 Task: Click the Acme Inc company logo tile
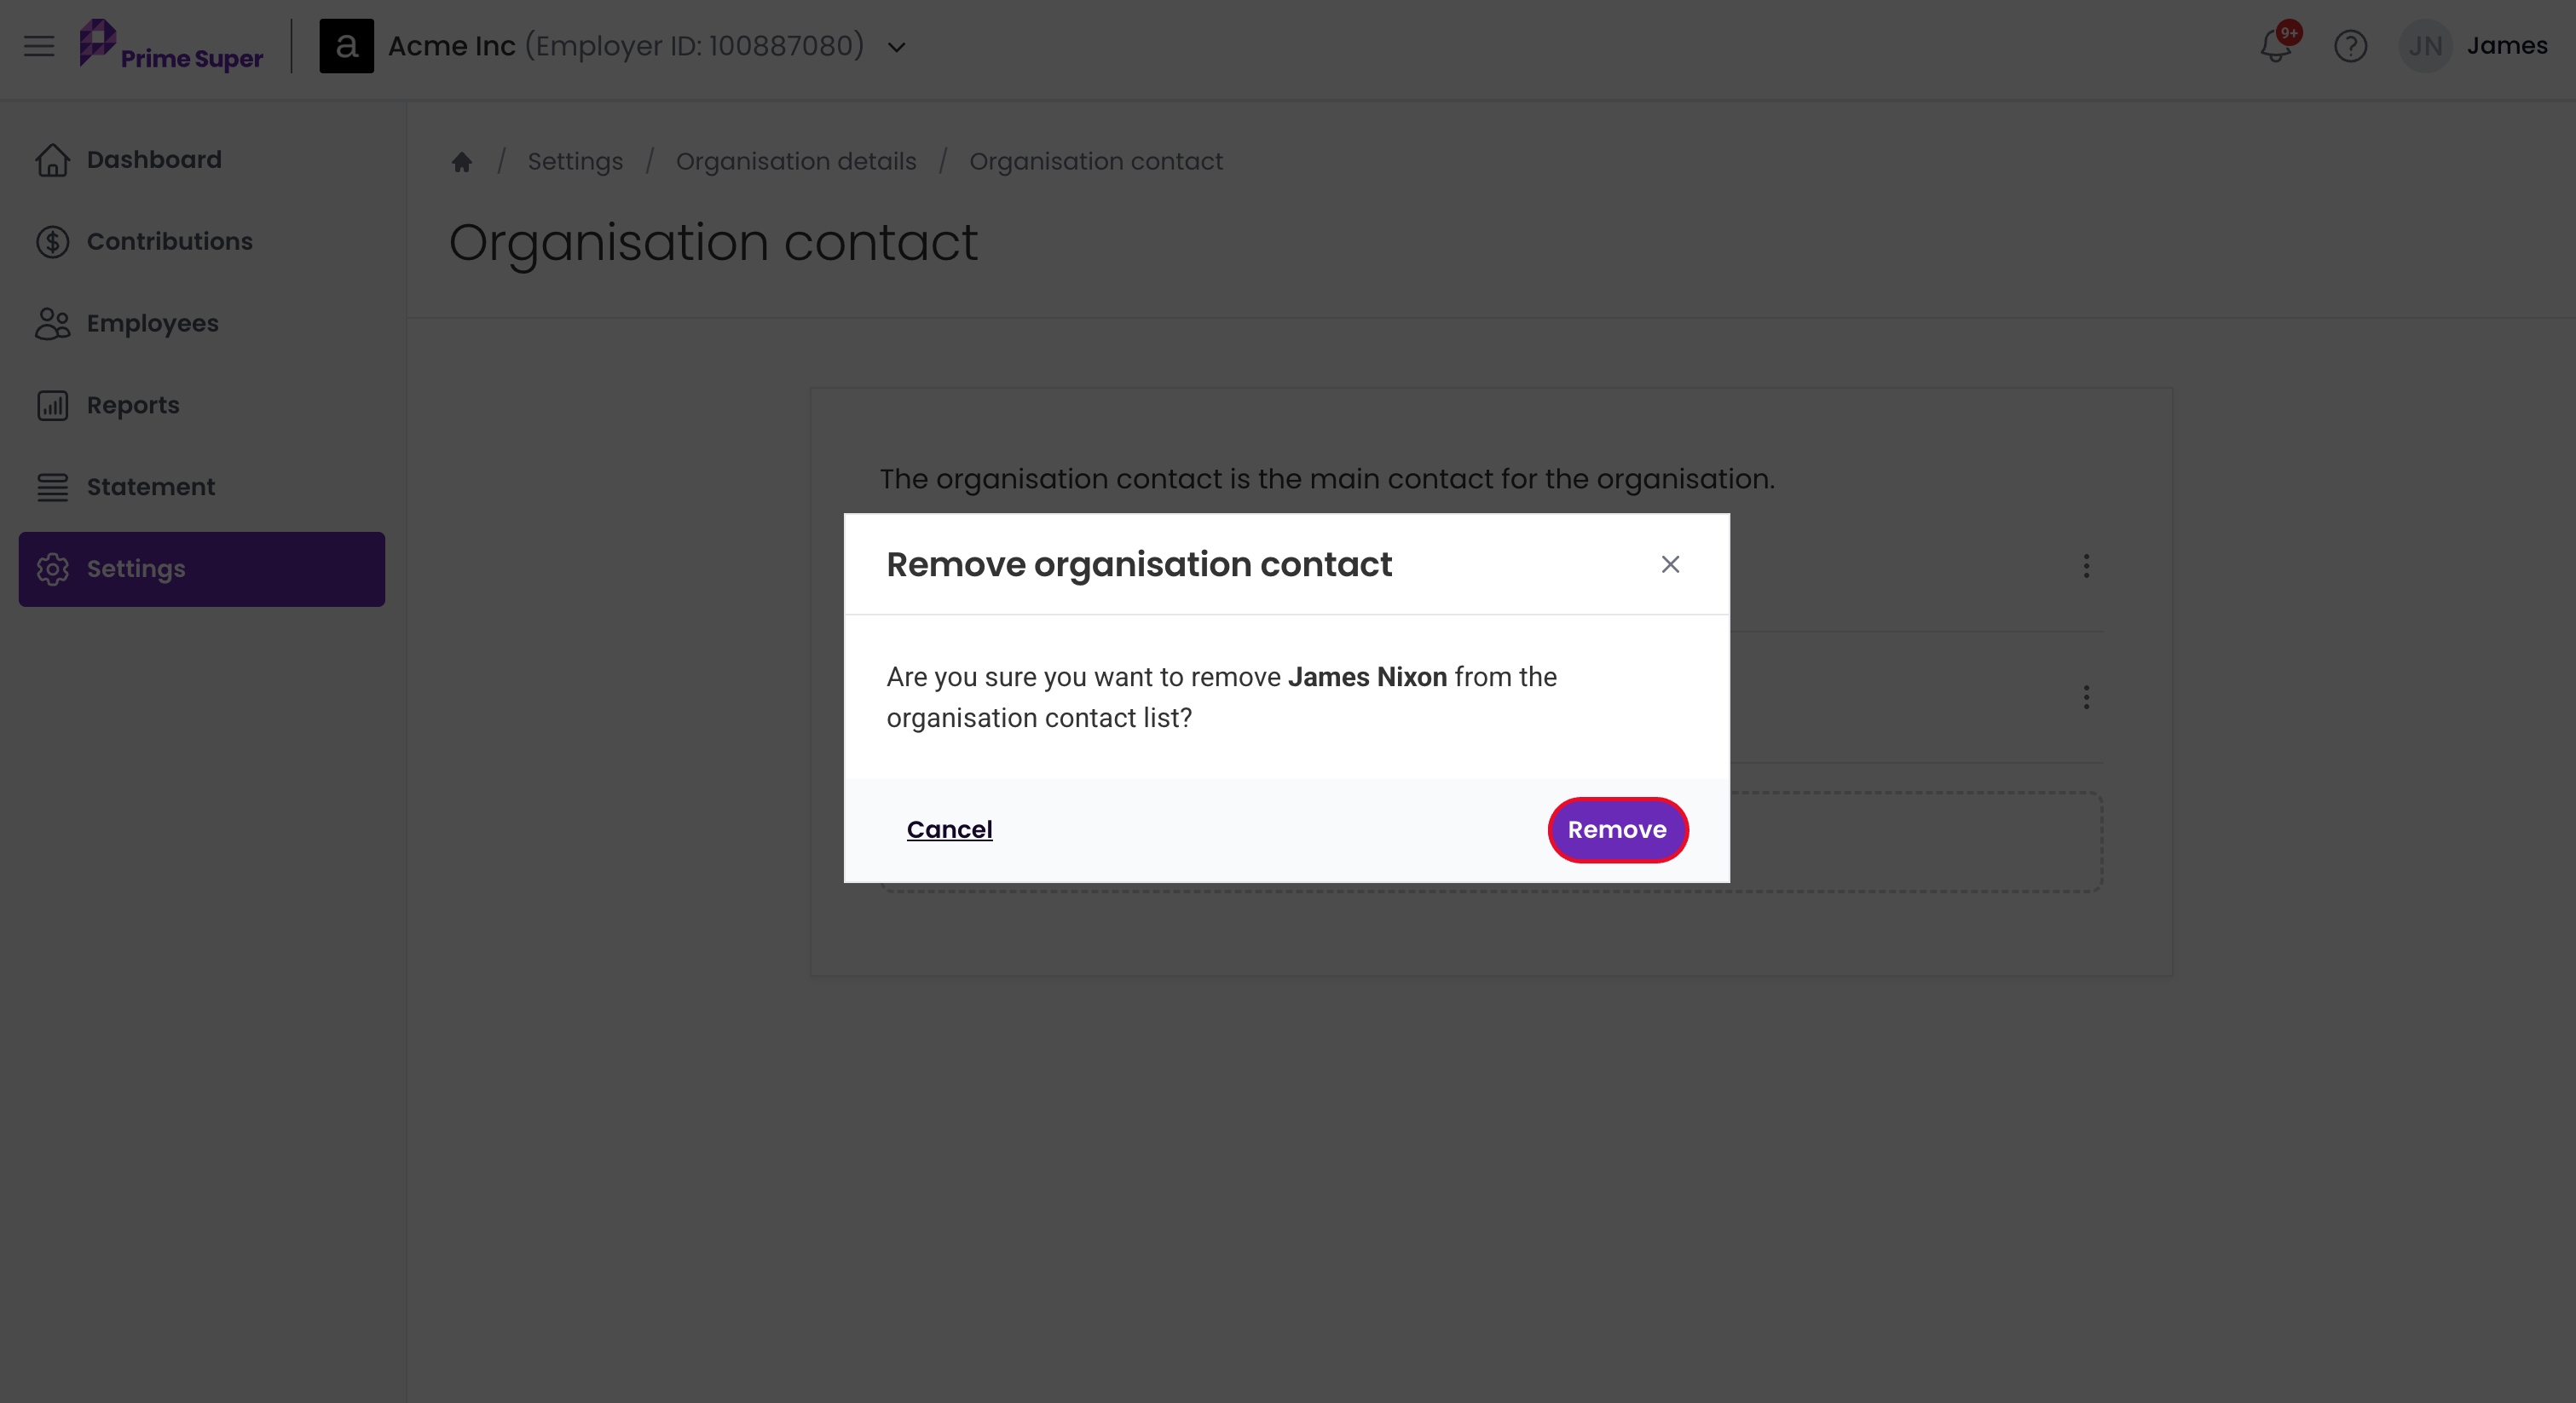click(346, 46)
